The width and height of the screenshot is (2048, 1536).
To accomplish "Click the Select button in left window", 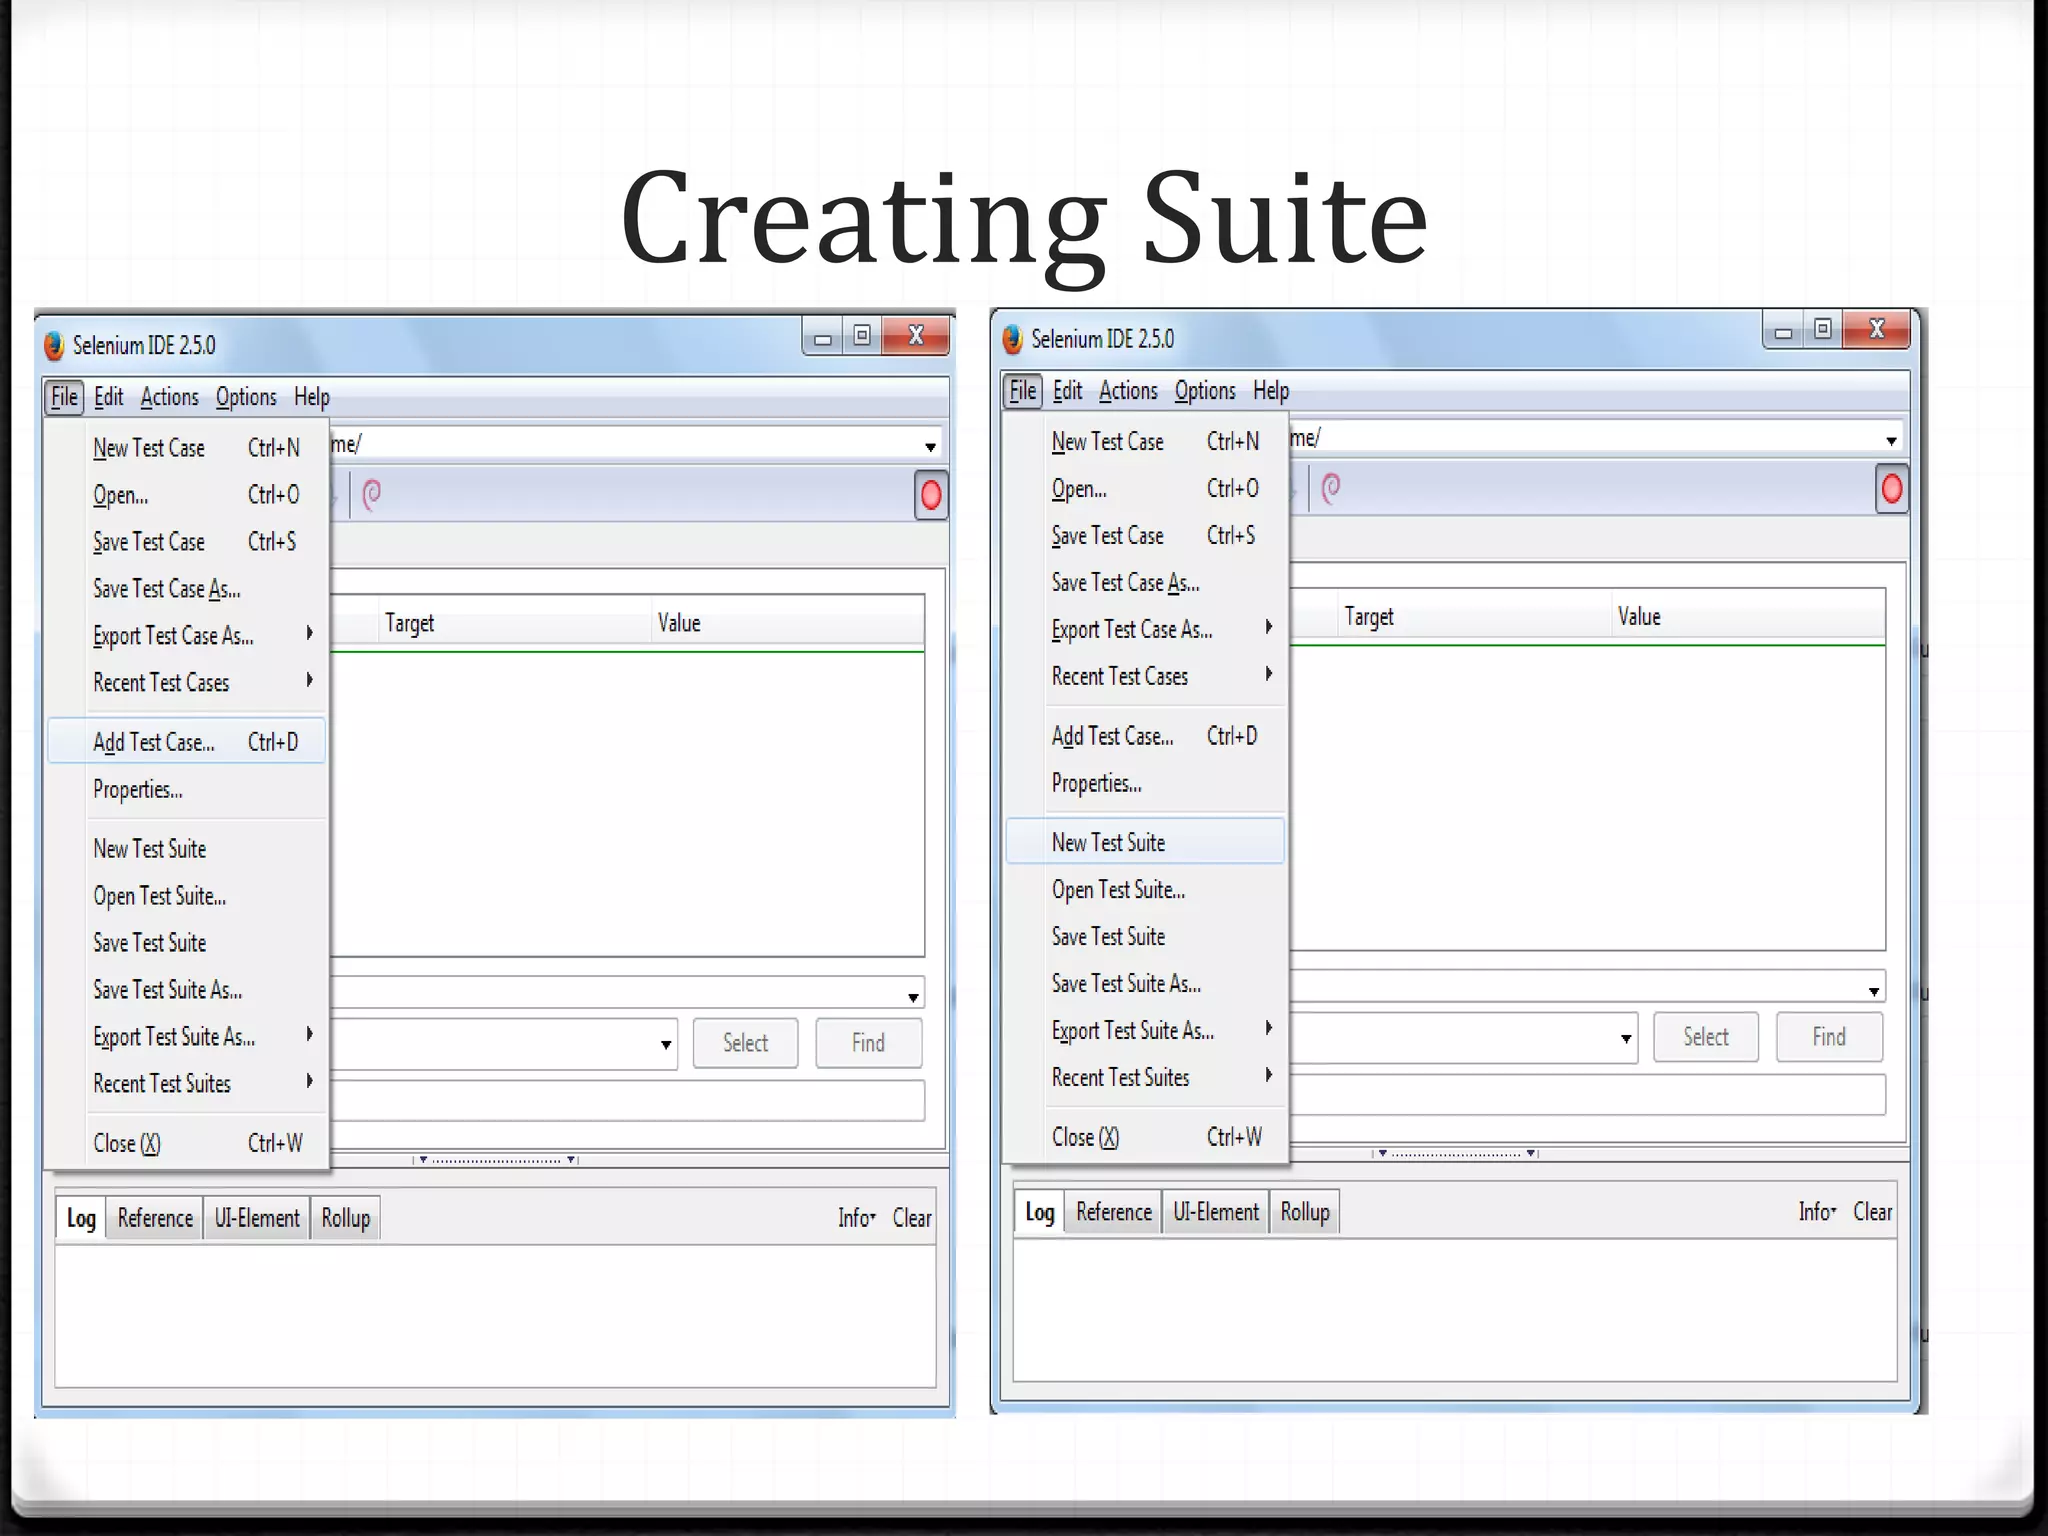I will [x=745, y=1043].
